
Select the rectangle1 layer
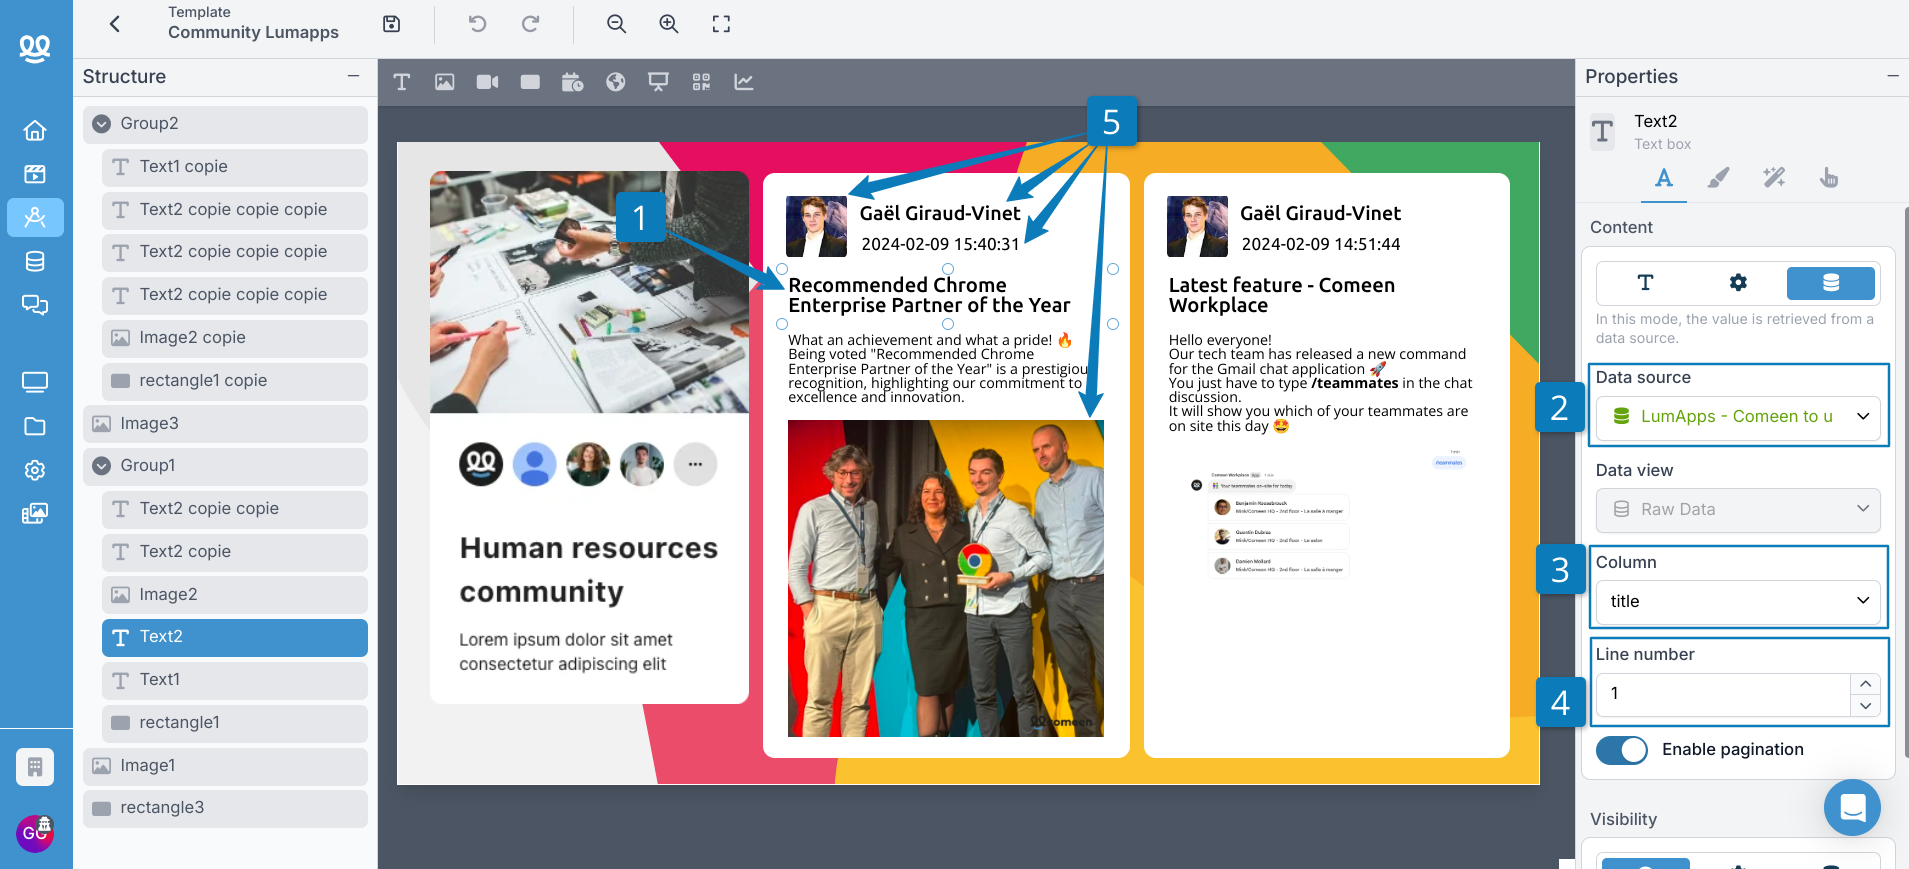click(234, 723)
